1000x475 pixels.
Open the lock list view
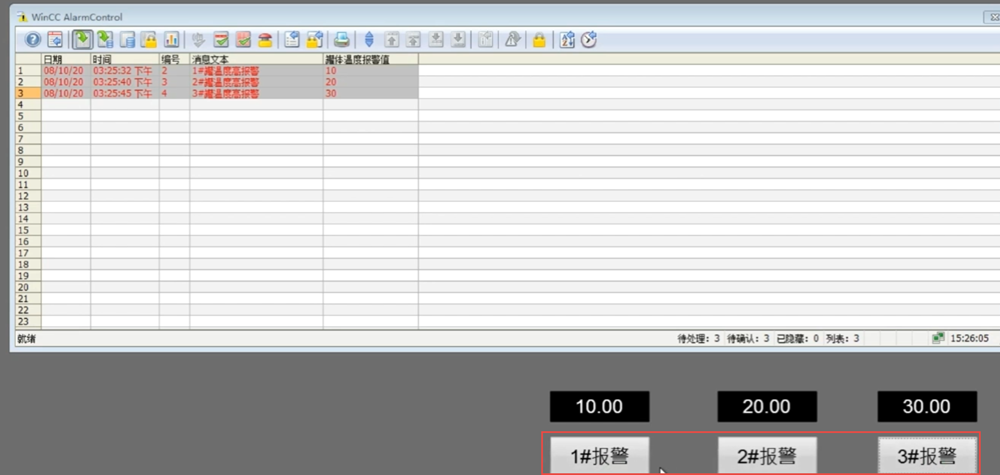149,40
